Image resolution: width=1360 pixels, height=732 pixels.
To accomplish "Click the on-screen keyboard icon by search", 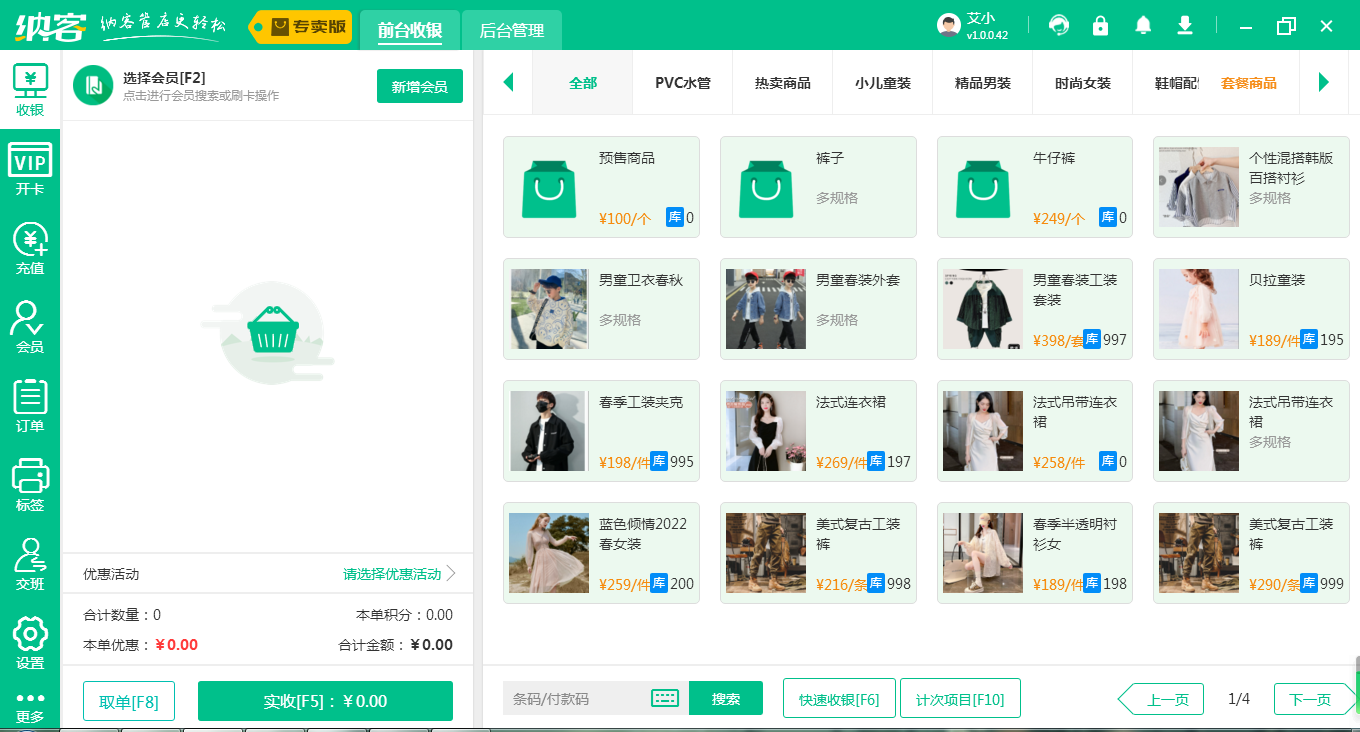I will click(665, 698).
